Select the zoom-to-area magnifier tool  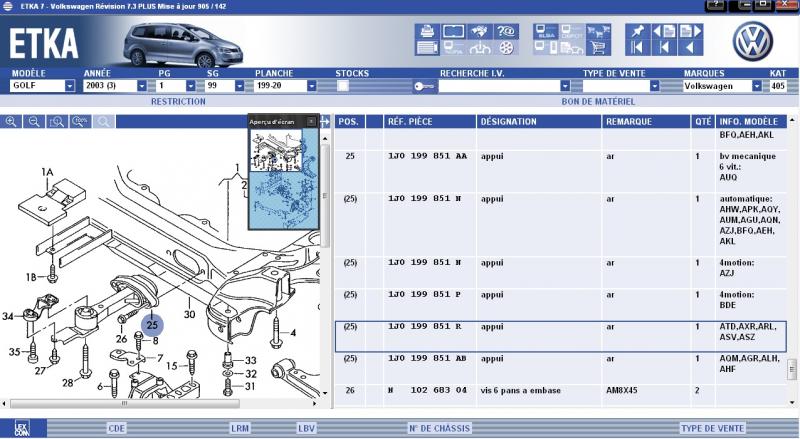click(x=57, y=121)
